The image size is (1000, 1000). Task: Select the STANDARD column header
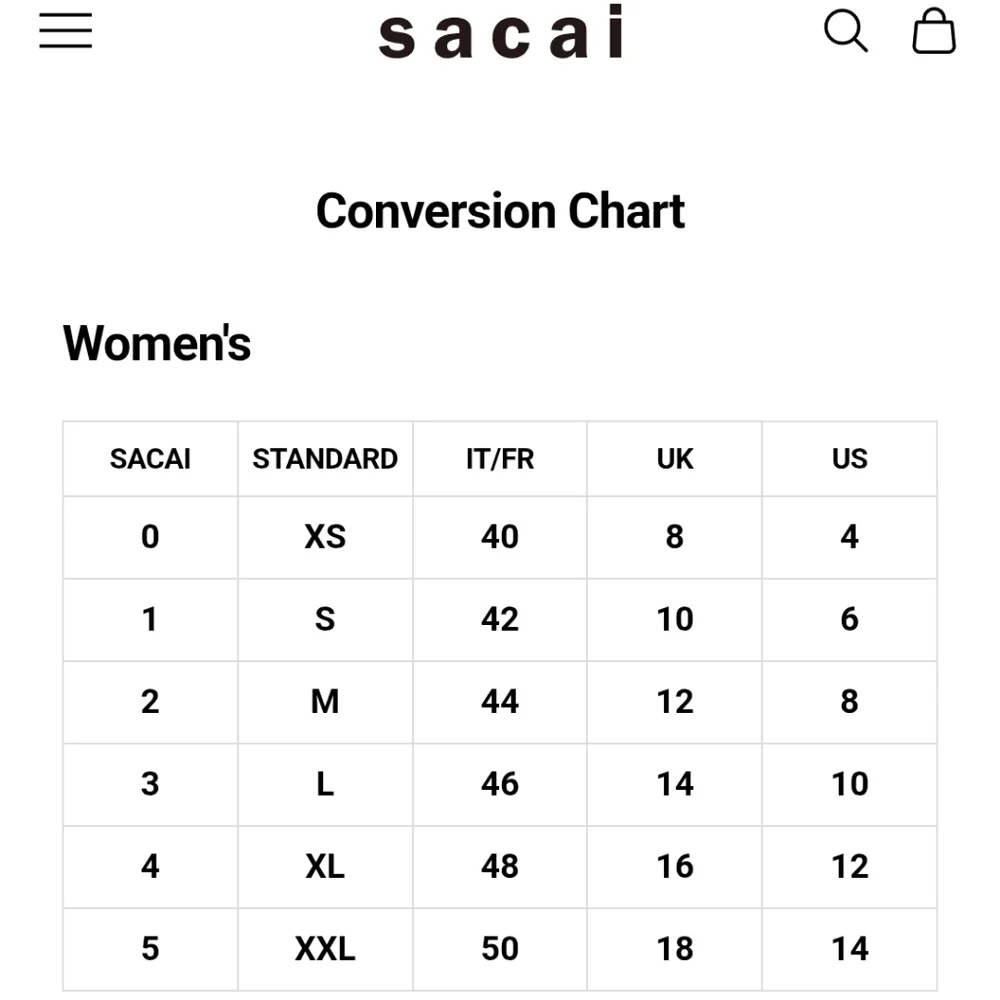pyautogui.click(x=325, y=459)
